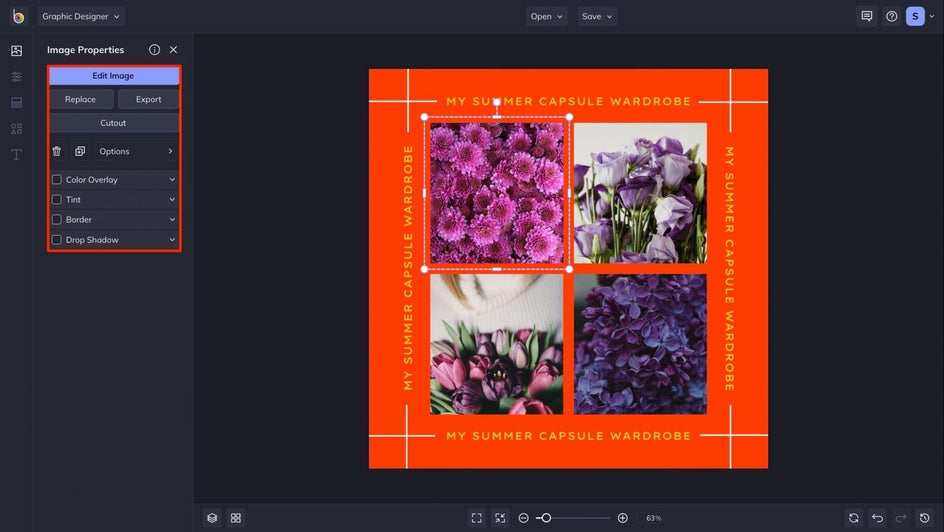Screen dimensions: 944x532
Task: Open the Save dropdown menu
Action: click(x=597, y=16)
